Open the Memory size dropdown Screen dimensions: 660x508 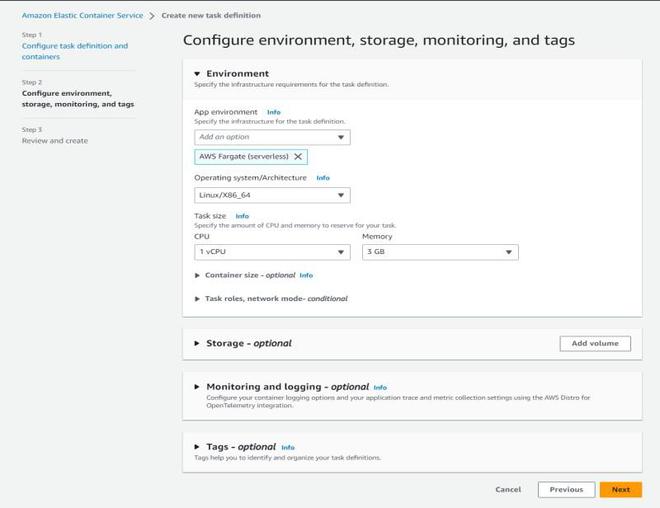pyautogui.click(x=440, y=252)
